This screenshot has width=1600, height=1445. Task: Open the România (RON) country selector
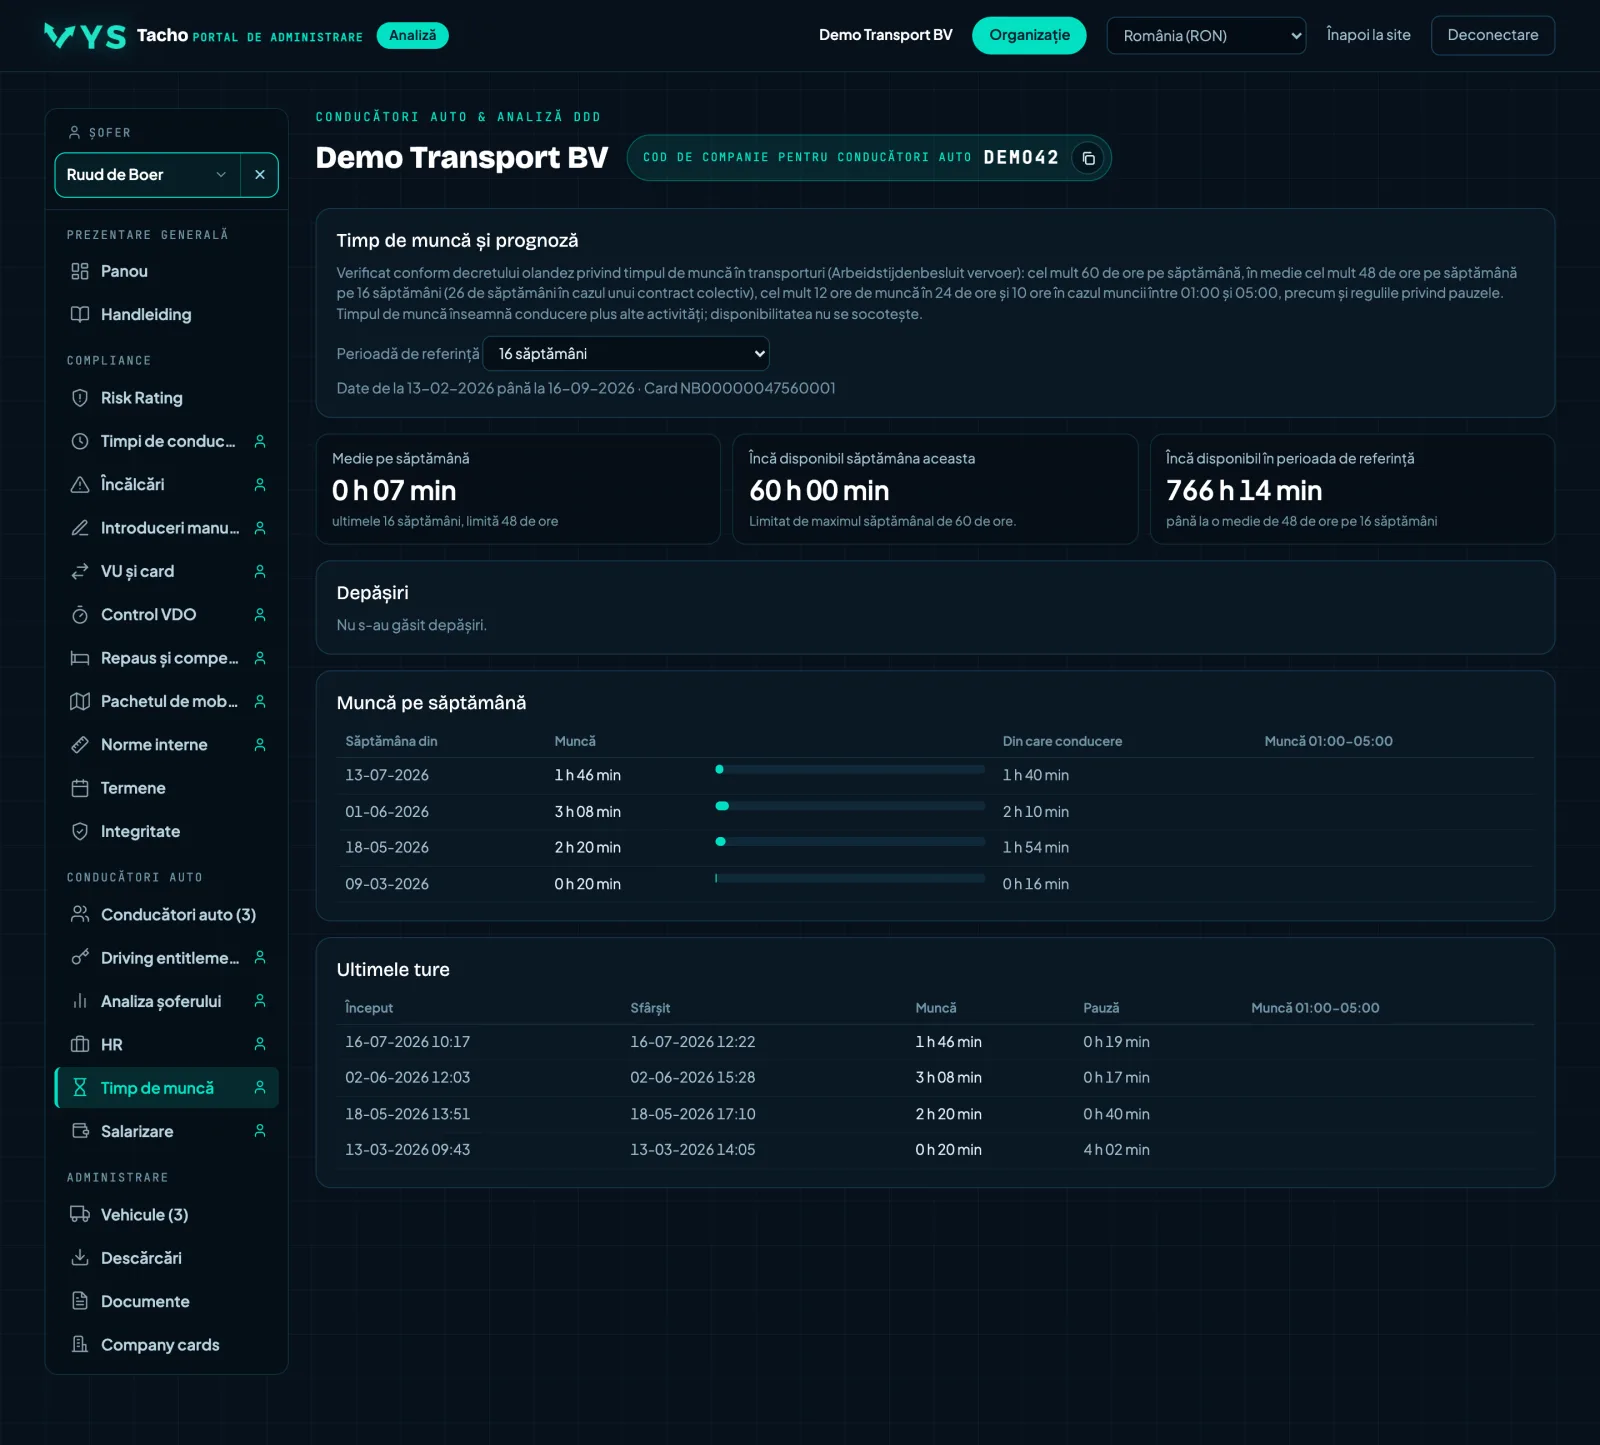point(1206,36)
